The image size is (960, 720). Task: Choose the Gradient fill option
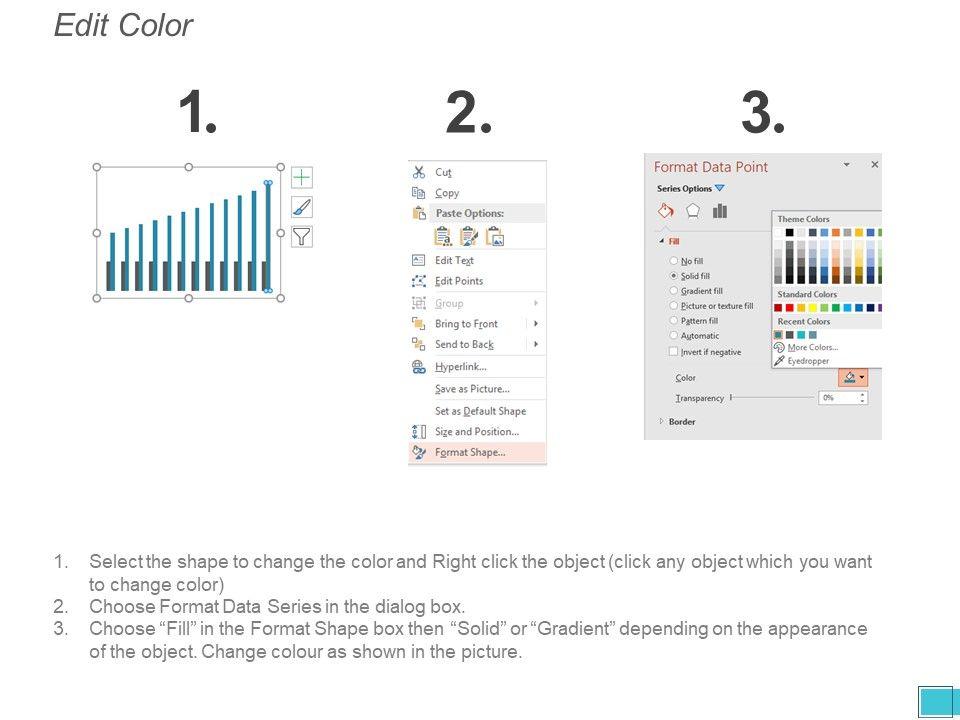(x=674, y=291)
